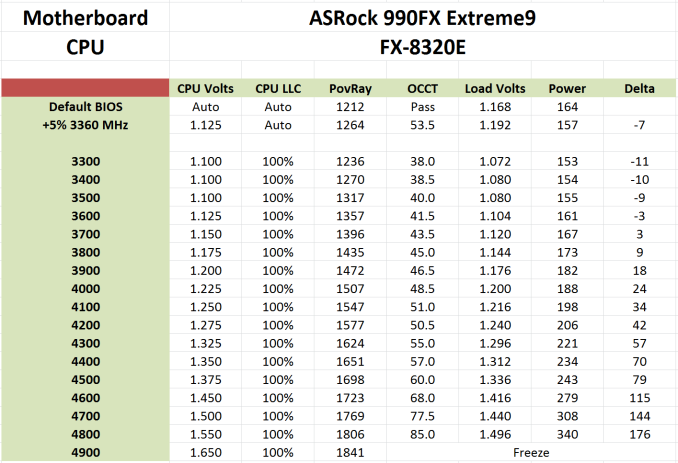Select the CPU Volts value 1.650 cell
This screenshot has height=463, width=678.
[205, 452]
